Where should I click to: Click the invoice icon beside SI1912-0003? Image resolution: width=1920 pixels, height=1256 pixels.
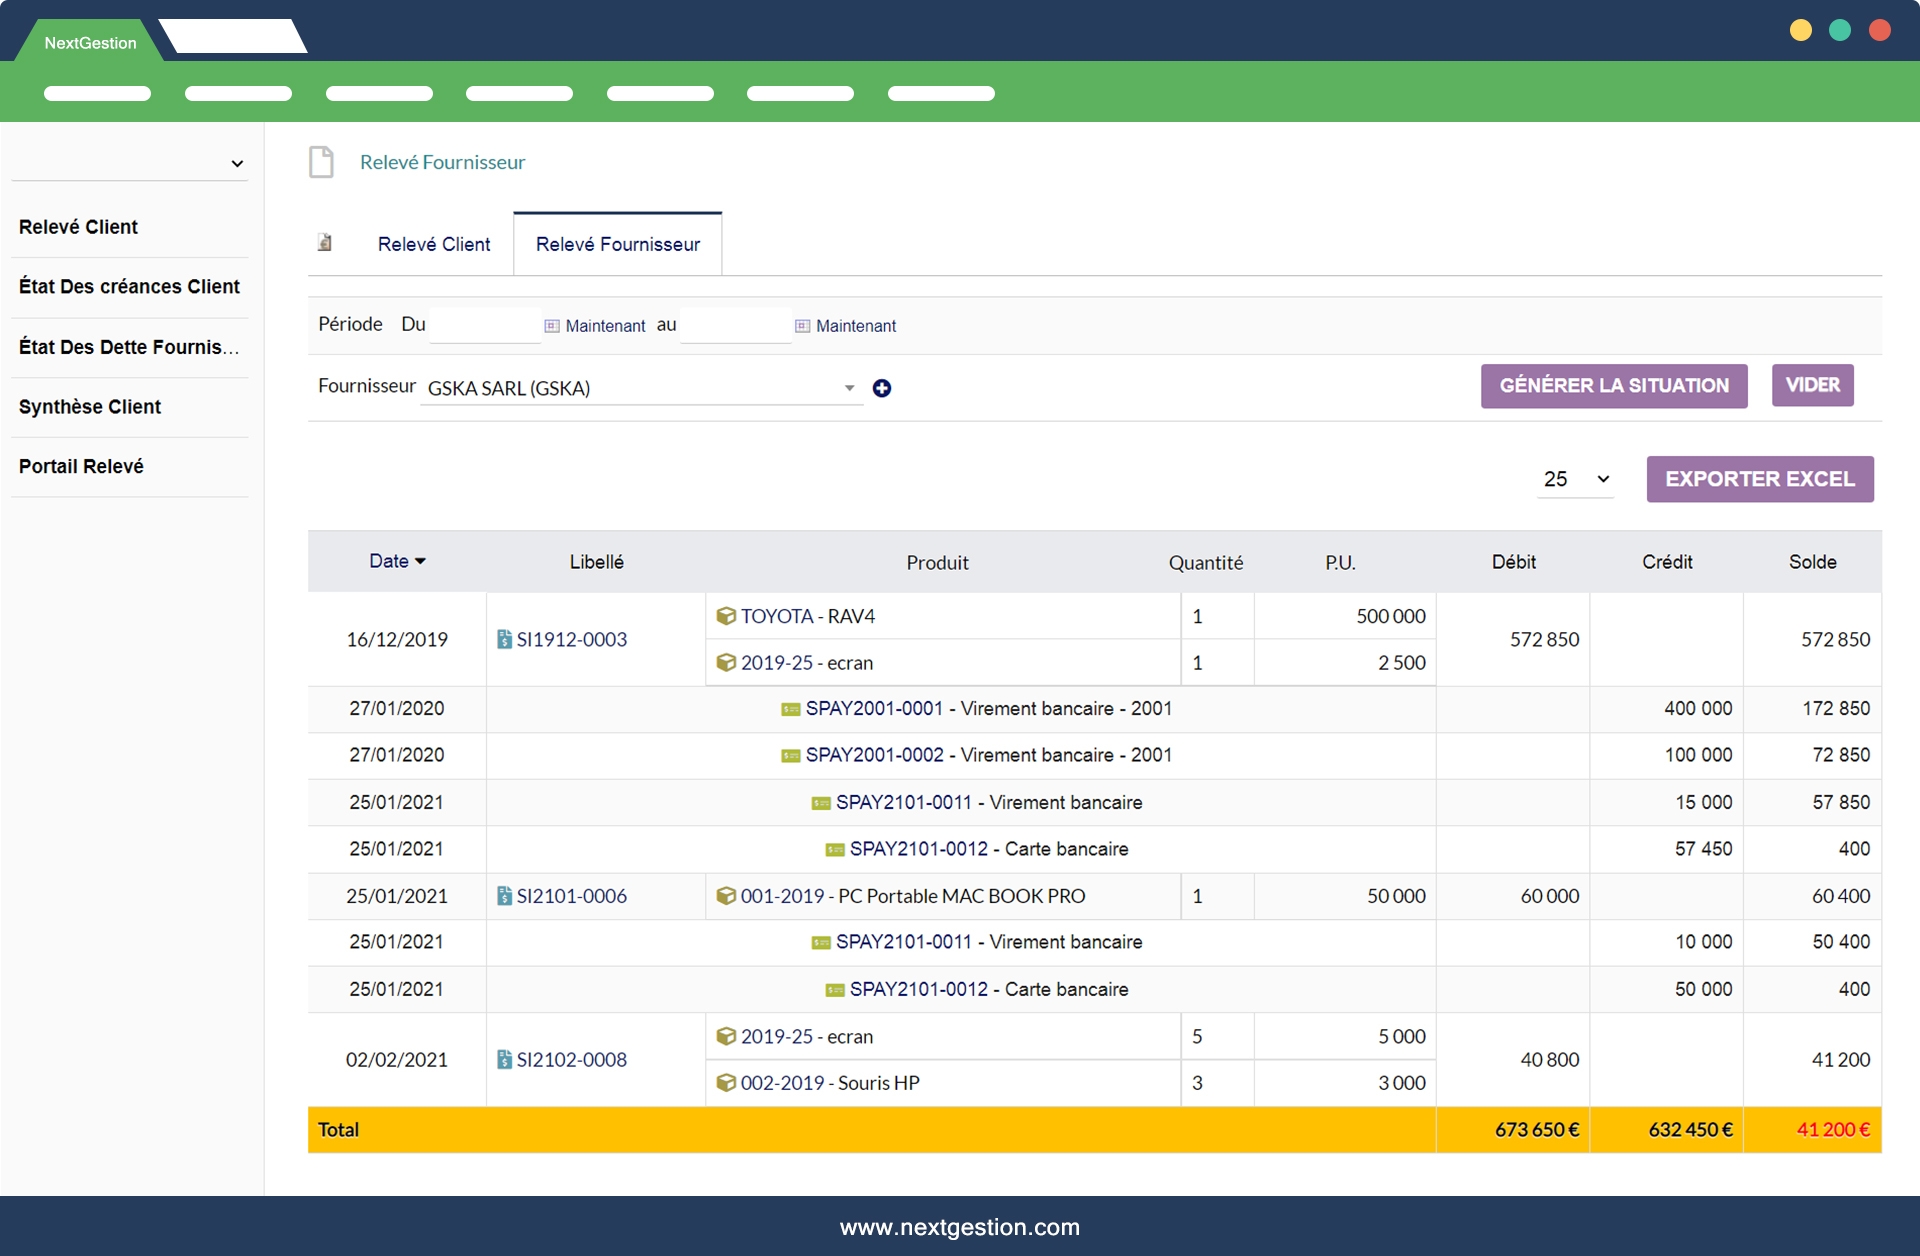pos(504,639)
